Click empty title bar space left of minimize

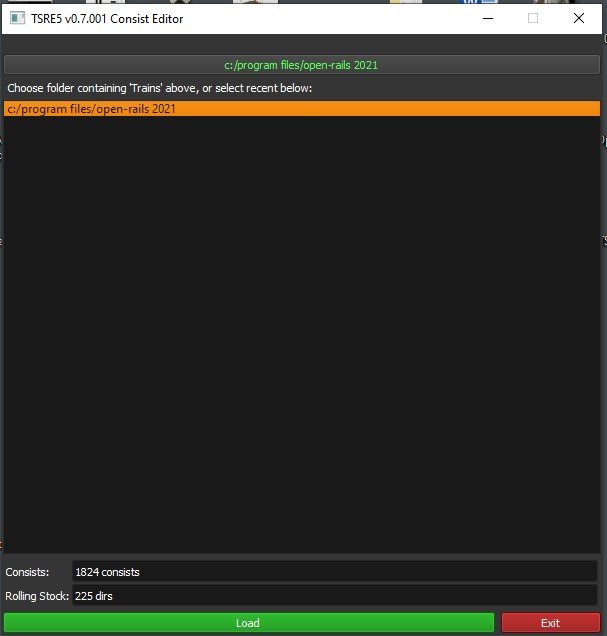pos(330,18)
